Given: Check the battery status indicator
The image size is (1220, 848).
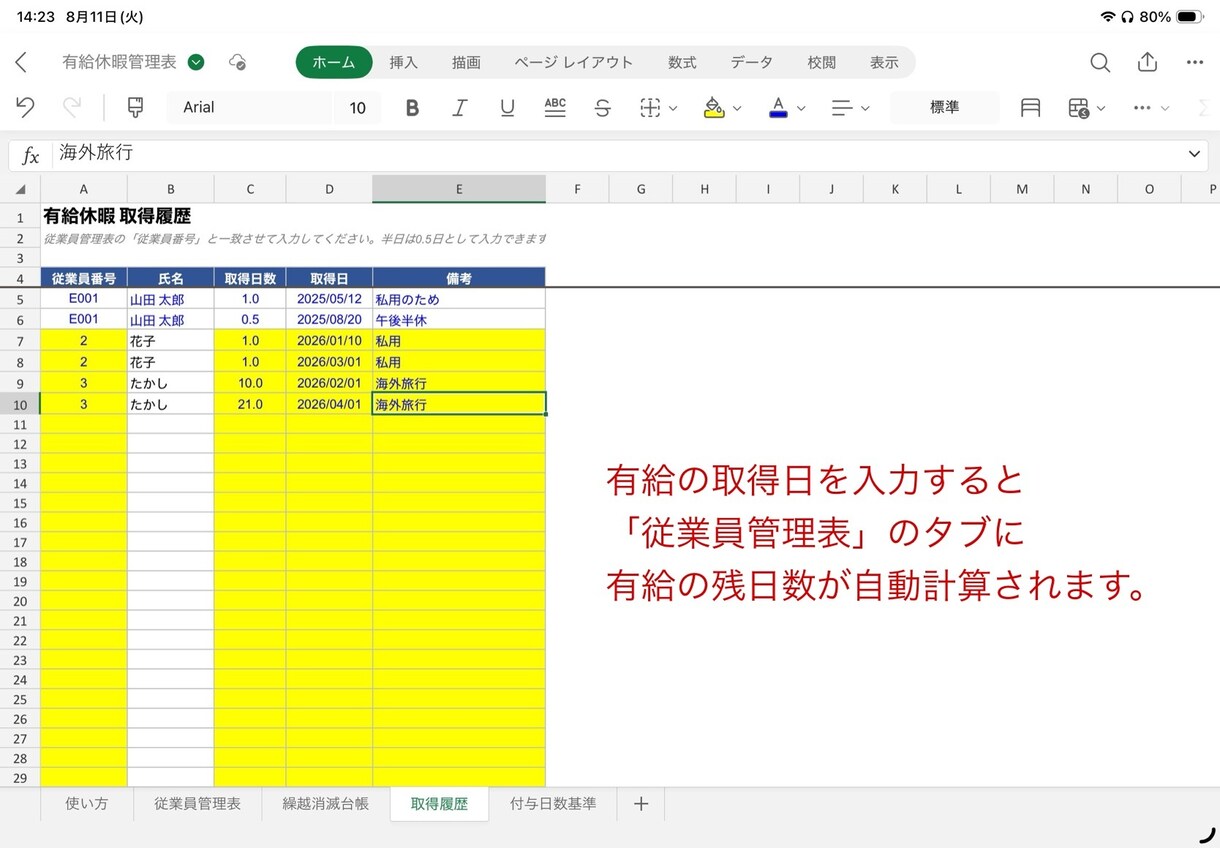Looking at the screenshot, I should pos(1190,17).
